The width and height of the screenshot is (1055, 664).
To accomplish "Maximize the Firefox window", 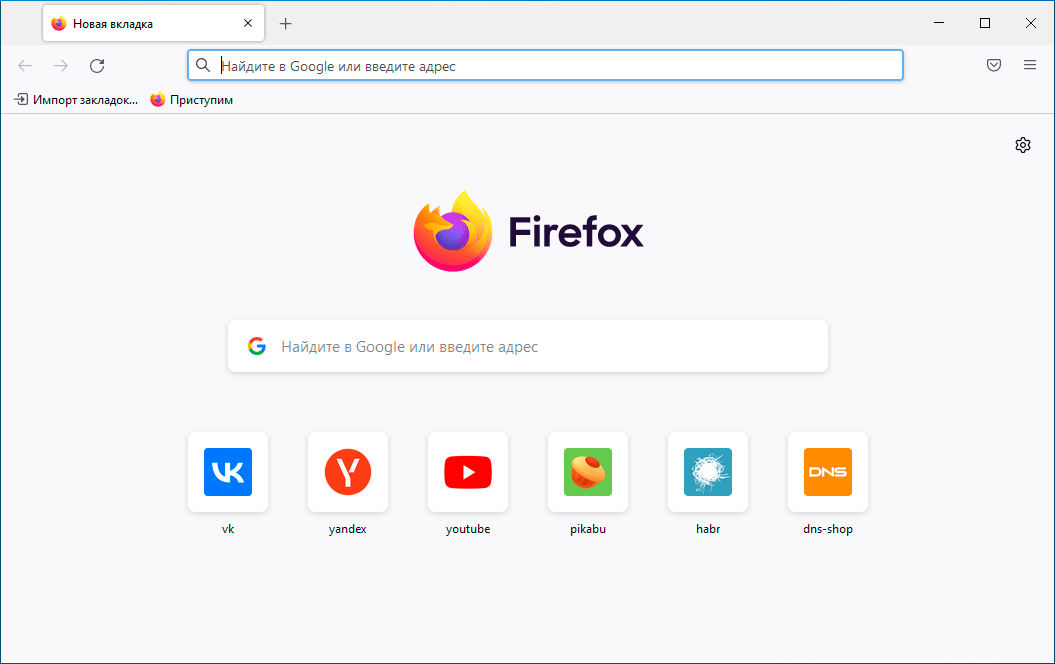I will (985, 23).
